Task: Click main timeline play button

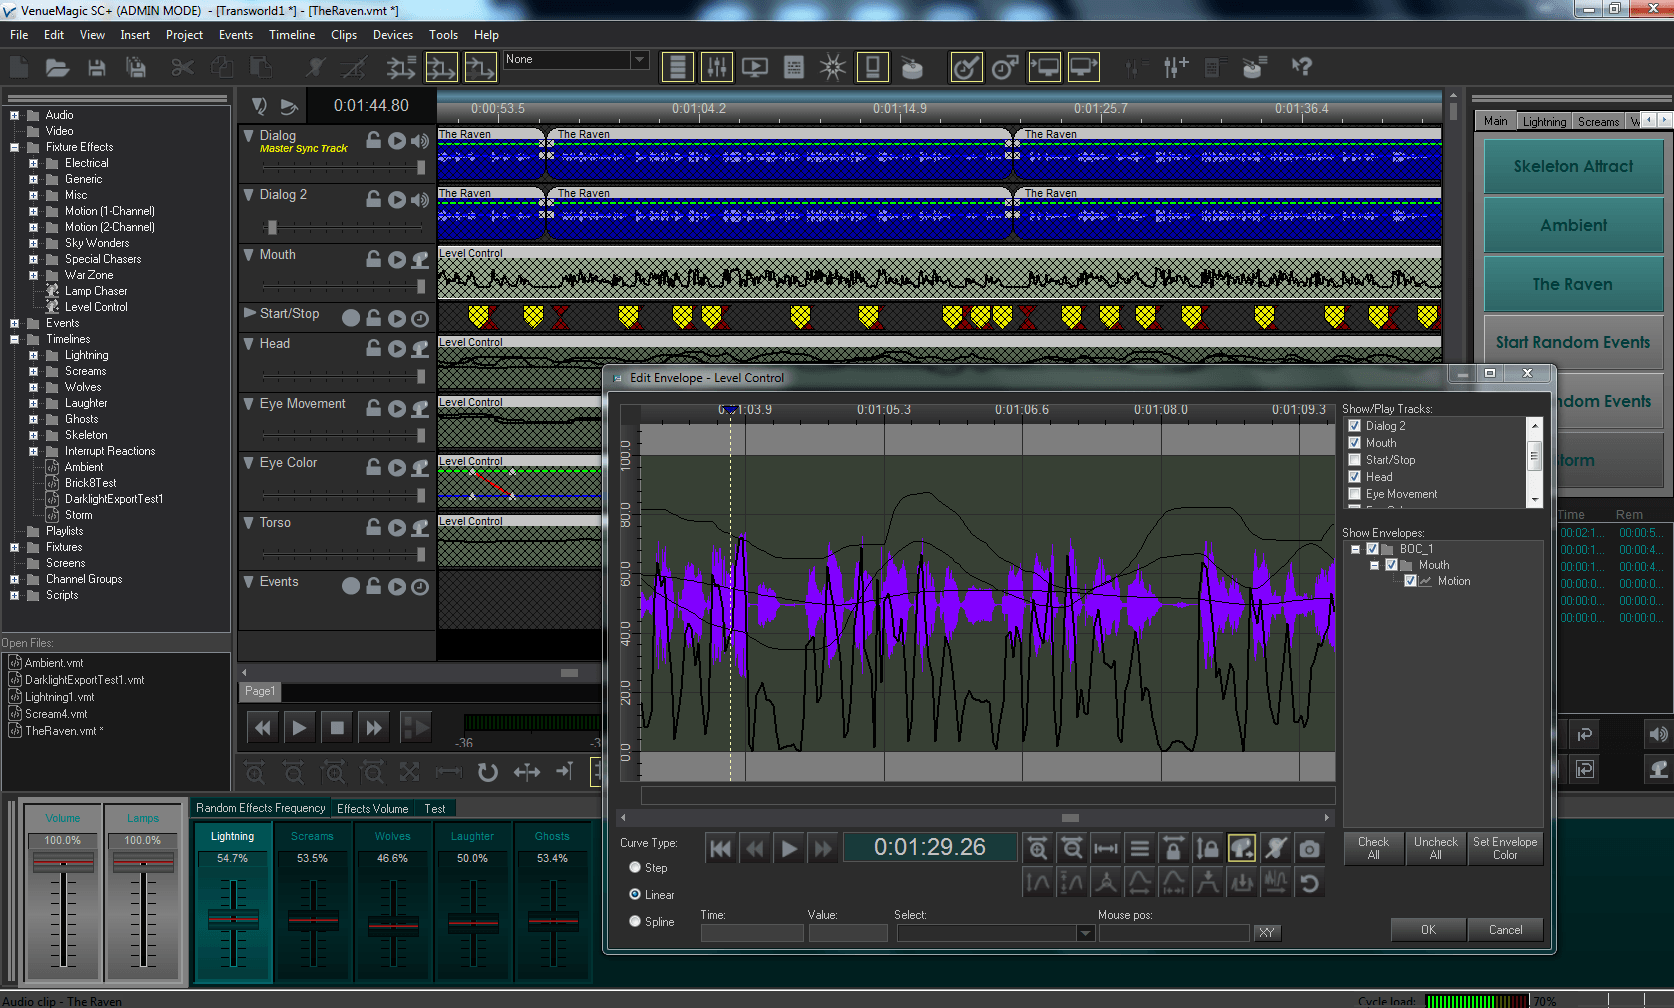Action: [x=299, y=728]
